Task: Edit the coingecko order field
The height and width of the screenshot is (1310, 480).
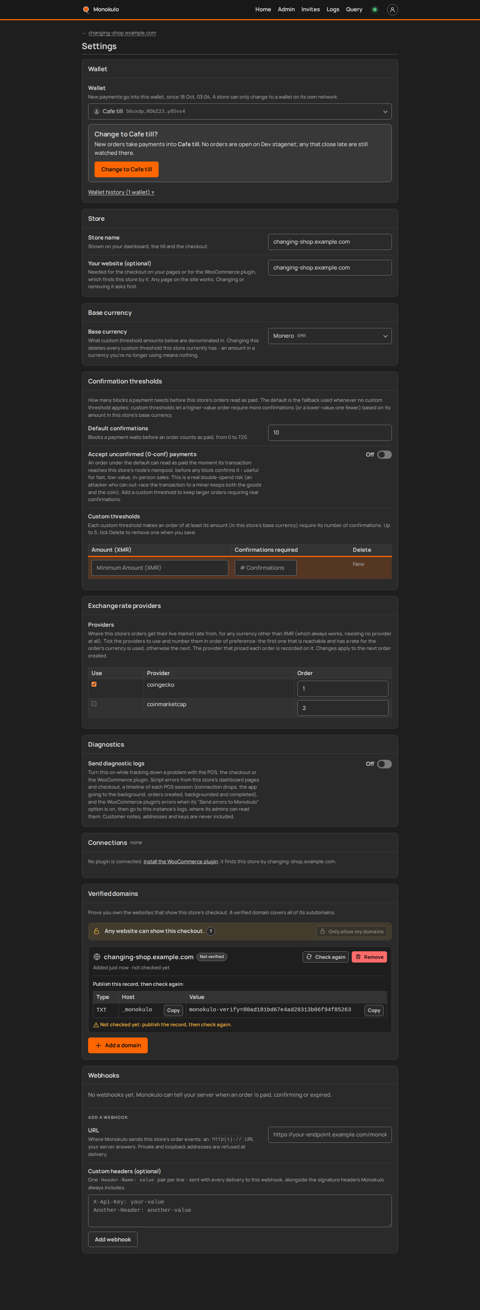Action: click(x=343, y=689)
